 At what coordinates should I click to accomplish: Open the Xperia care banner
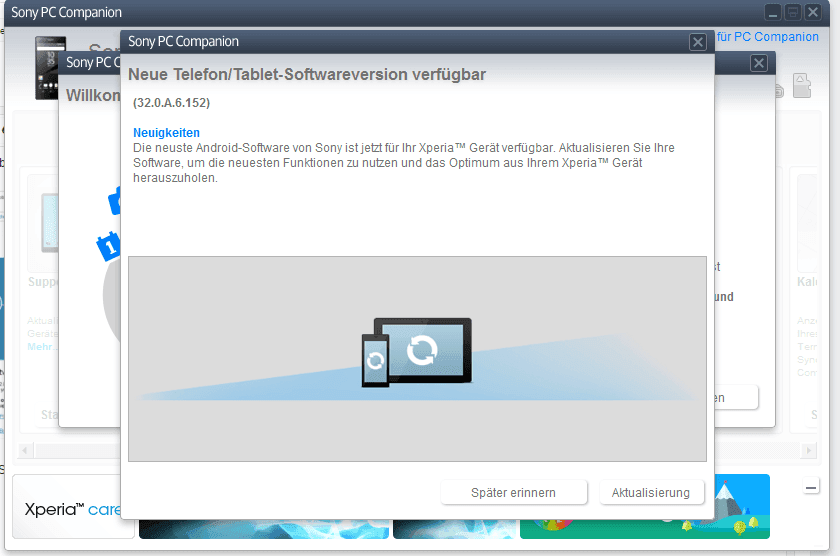72,508
